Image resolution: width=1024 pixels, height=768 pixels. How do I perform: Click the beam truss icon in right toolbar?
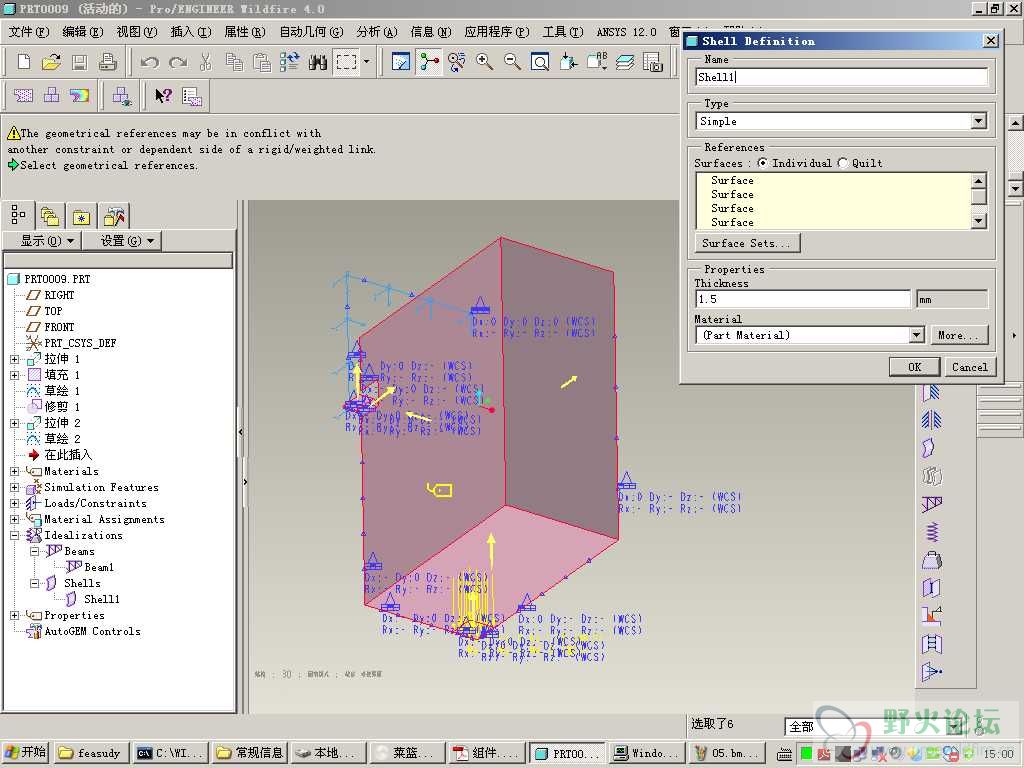tap(932, 504)
